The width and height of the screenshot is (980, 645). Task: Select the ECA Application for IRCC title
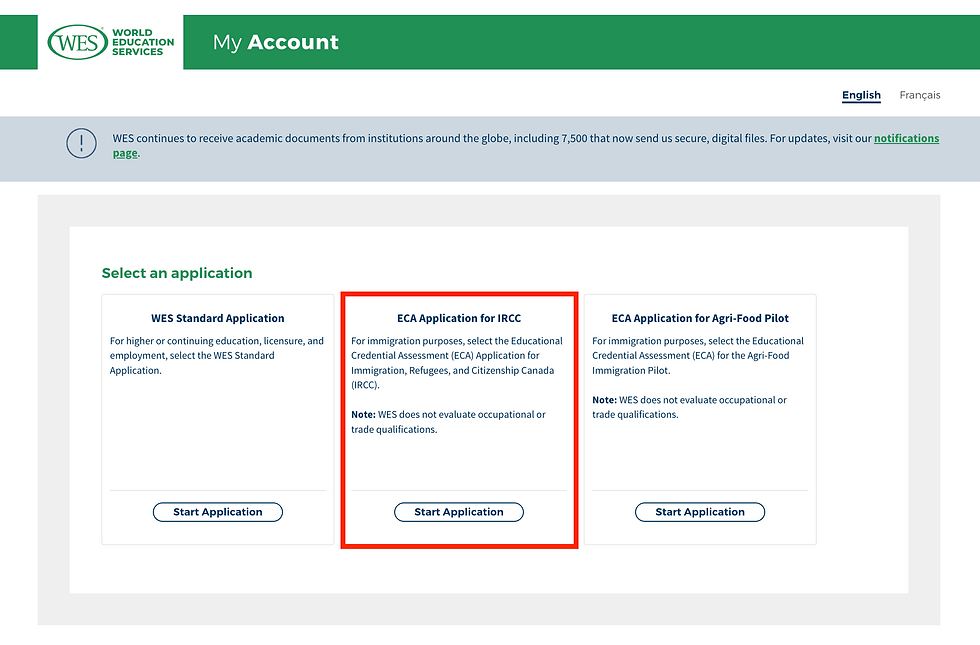tap(459, 319)
